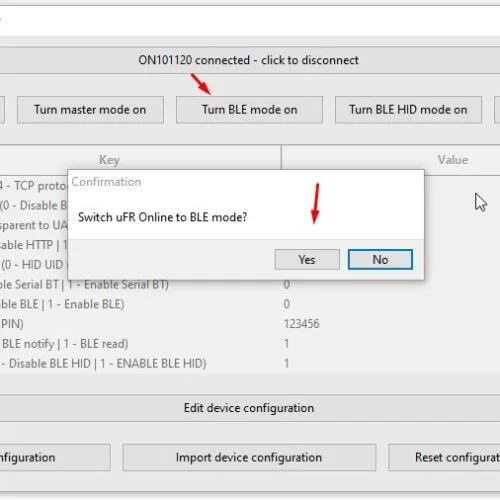
Task: Click Import device configuration button
Action: 249,457
